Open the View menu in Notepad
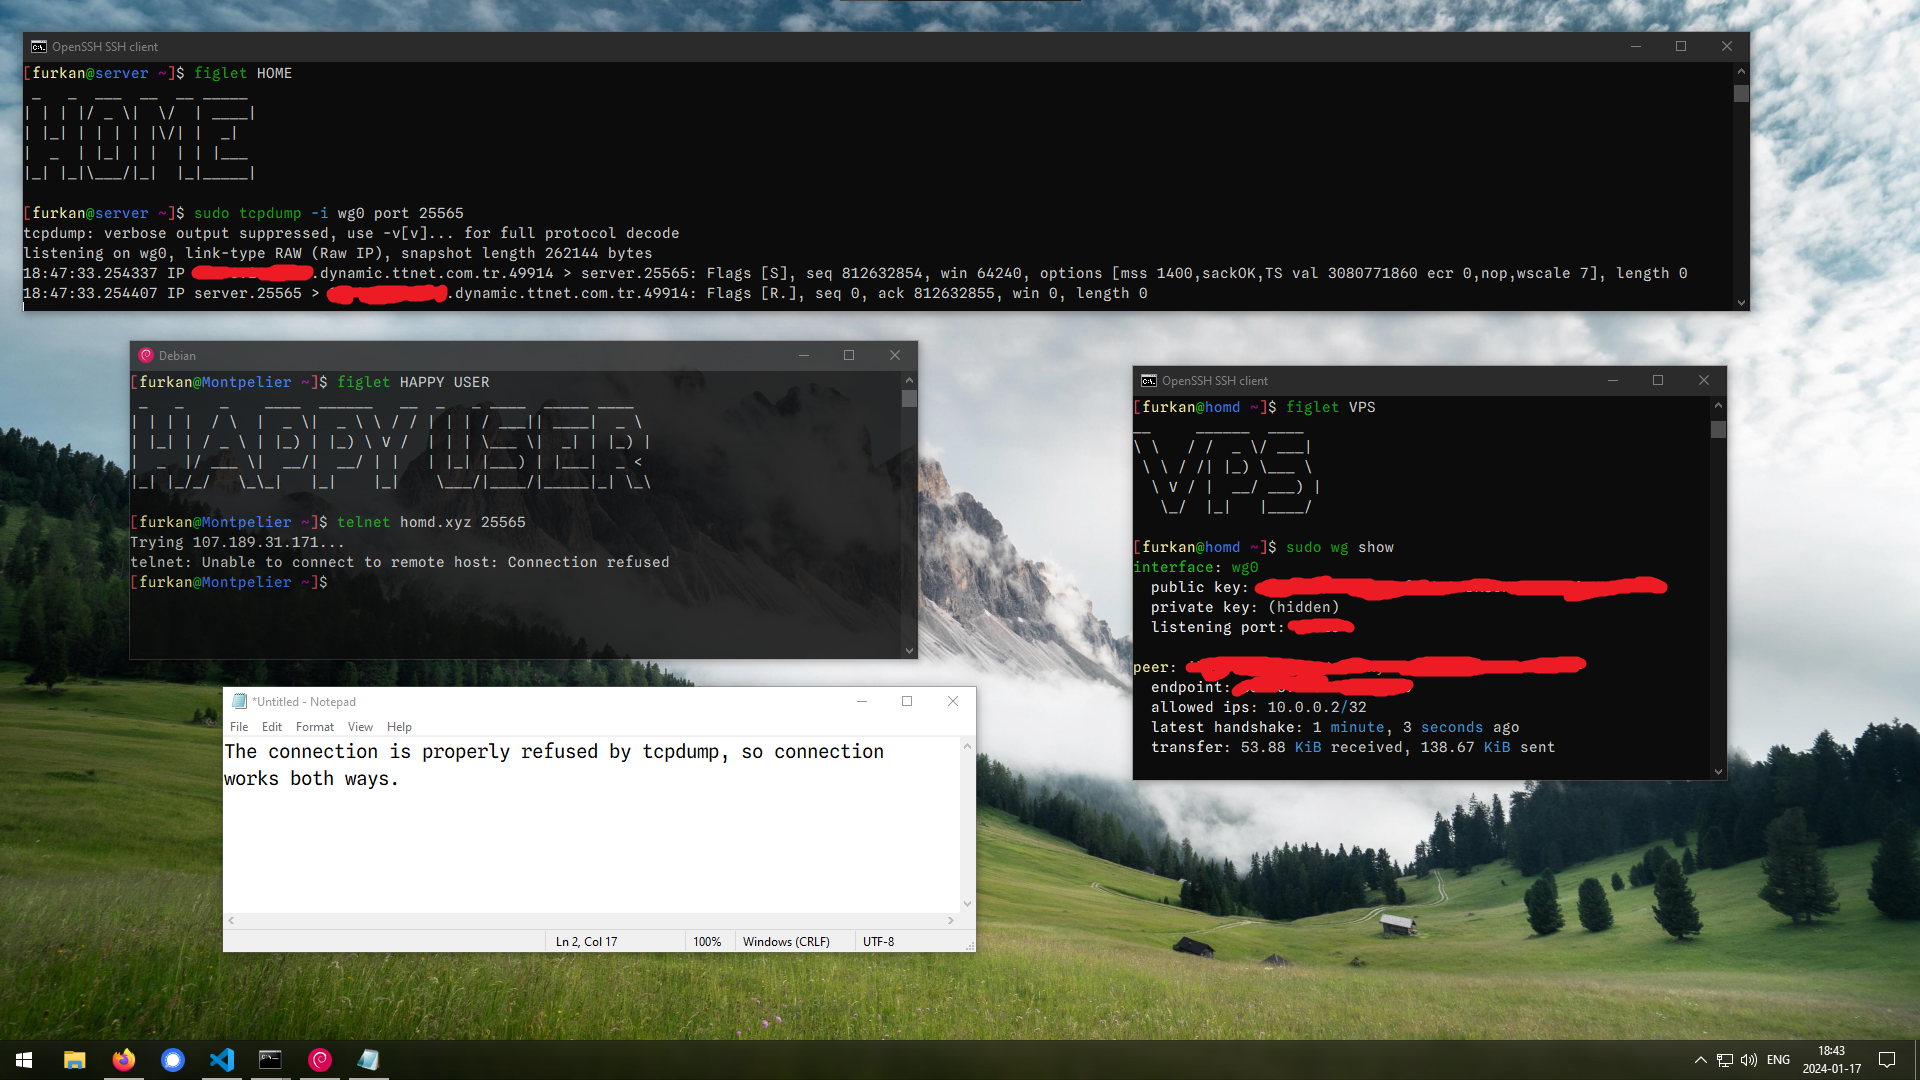Image resolution: width=1920 pixels, height=1080 pixels. [x=360, y=727]
